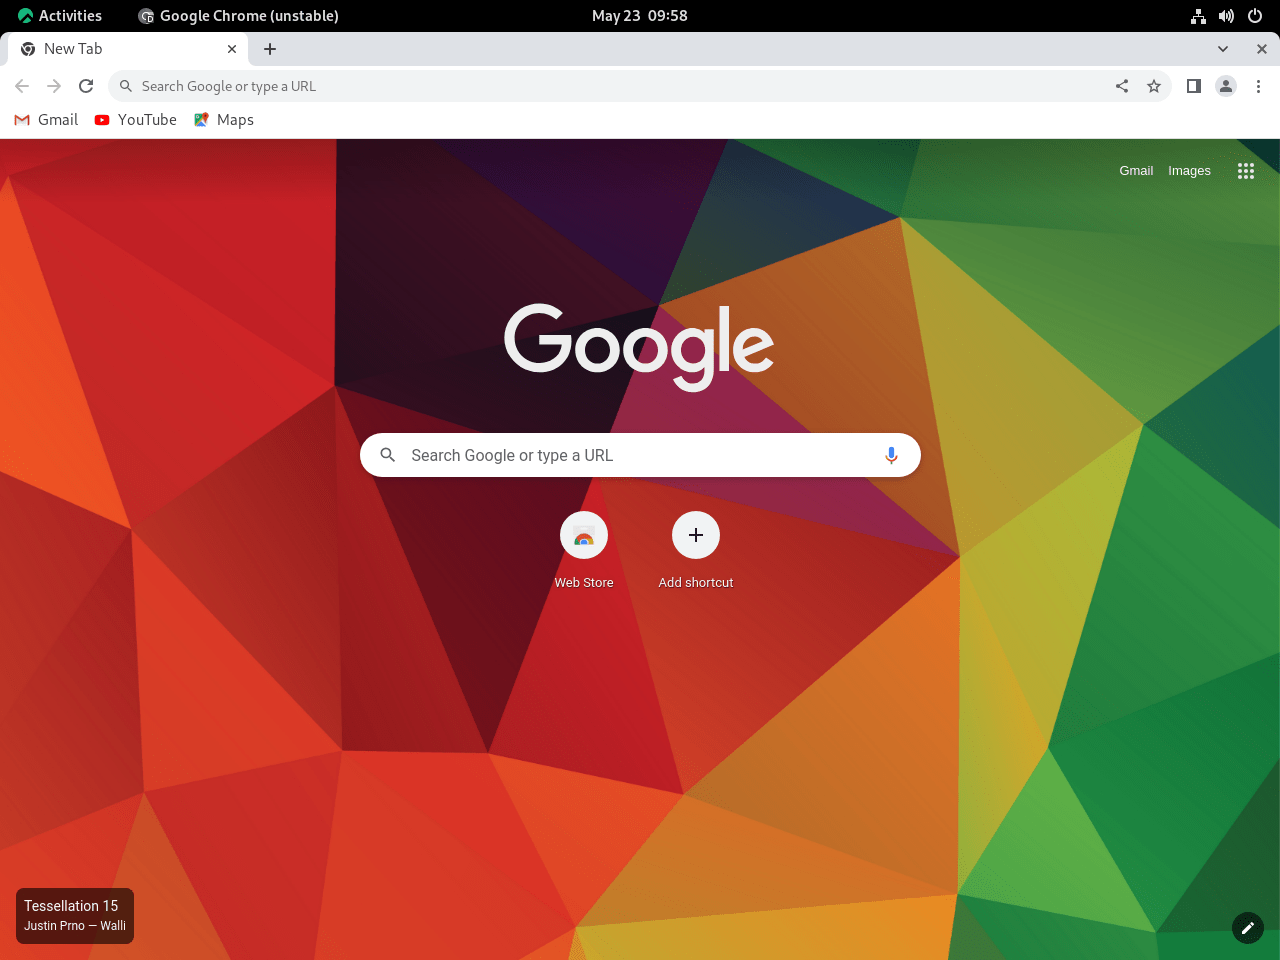
Task: Share this page icon in address bar
Action: [1122, 86]
